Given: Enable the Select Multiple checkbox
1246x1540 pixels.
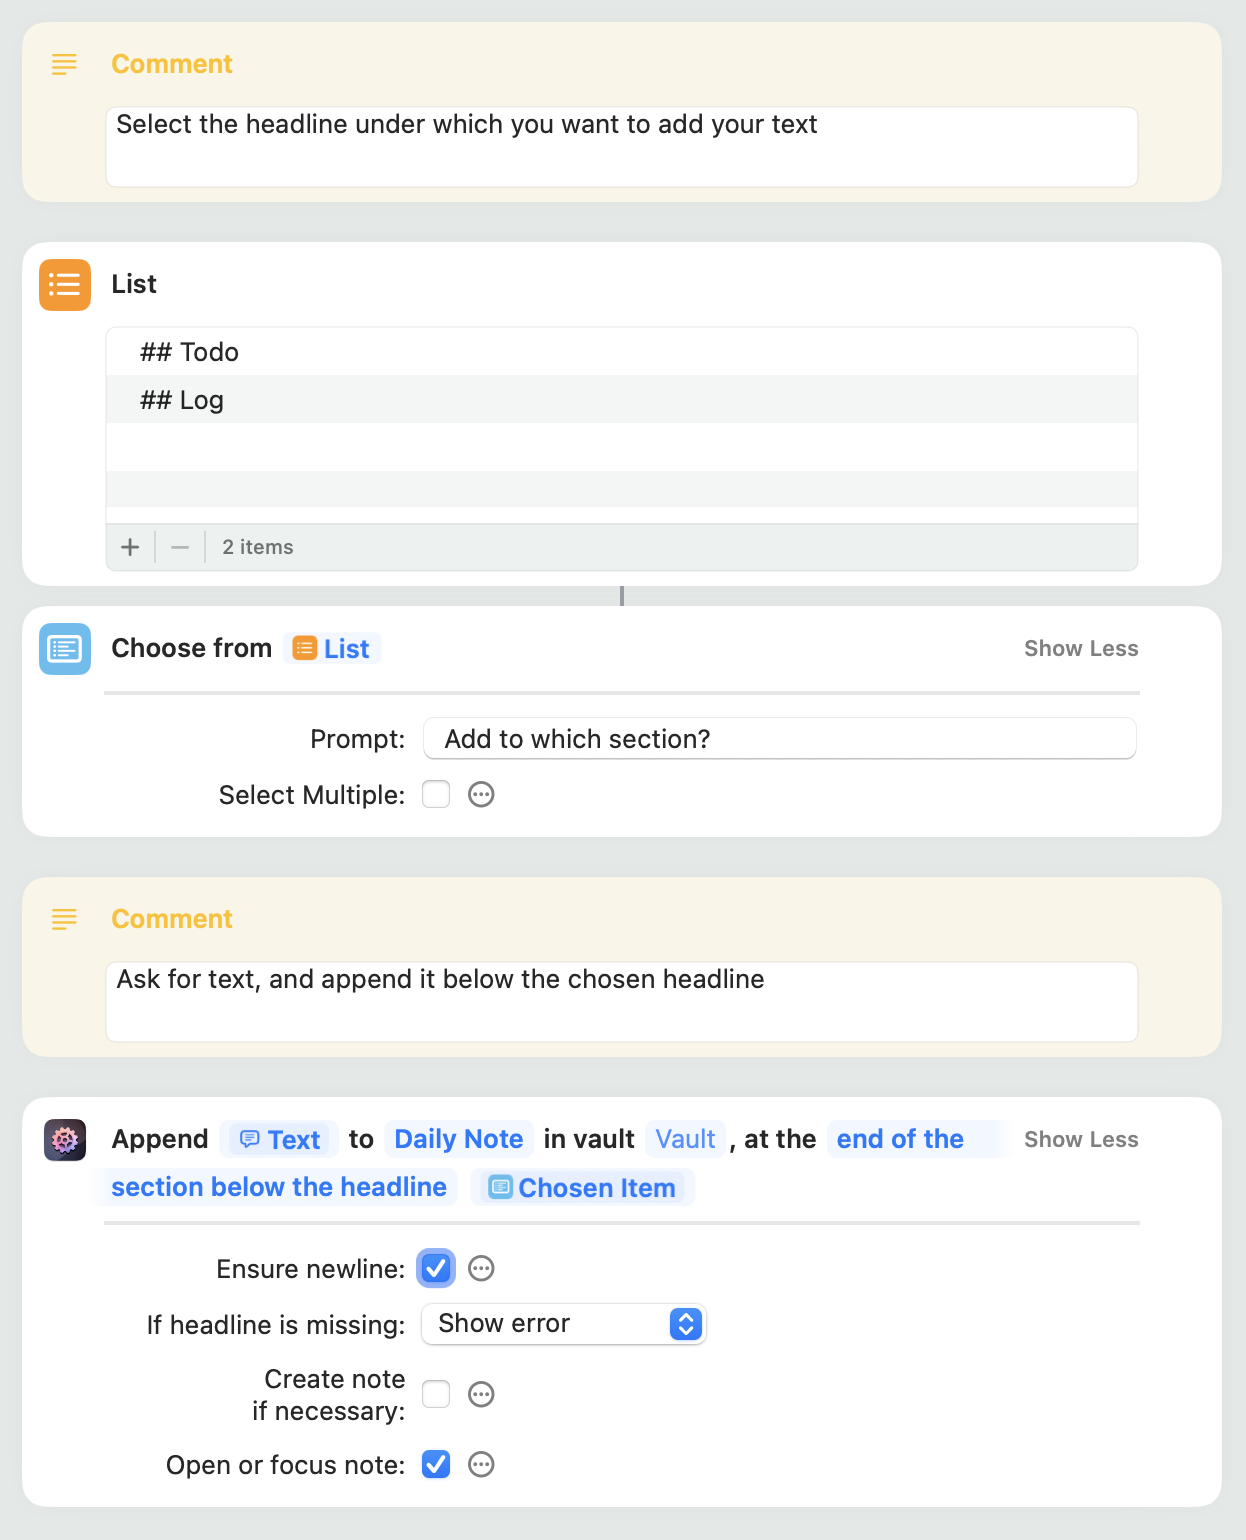Looking at the screenshot, I should (436, 795).
